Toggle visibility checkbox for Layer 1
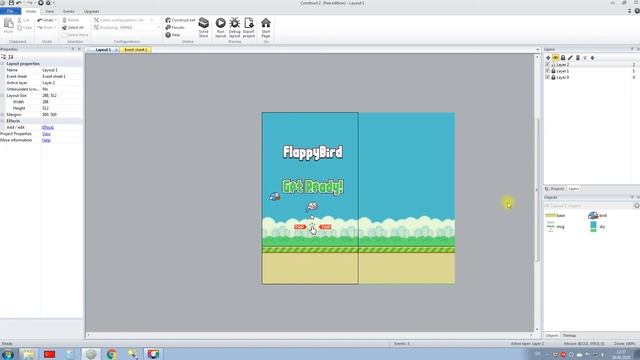 tap(547, 71)
